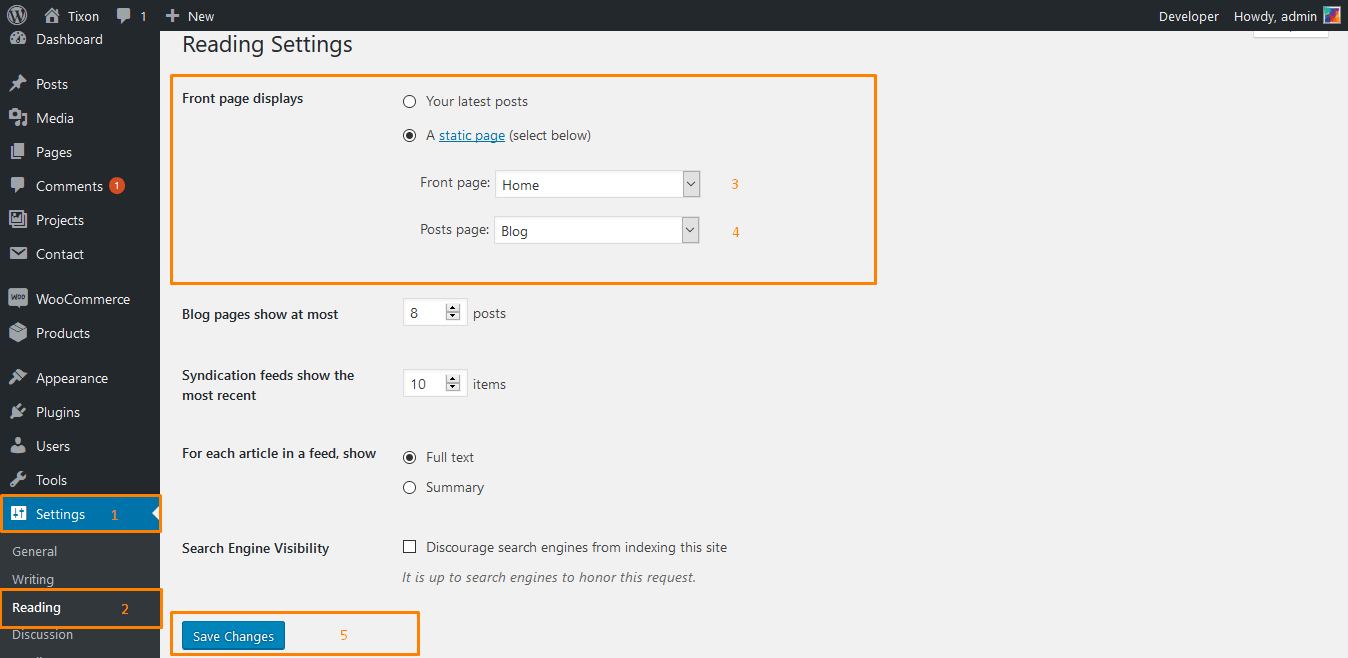The height and width of the screenshot is (658, 1348).
Task: Click the Projects icon in sidebar
Action: click(x=17, y=220)
